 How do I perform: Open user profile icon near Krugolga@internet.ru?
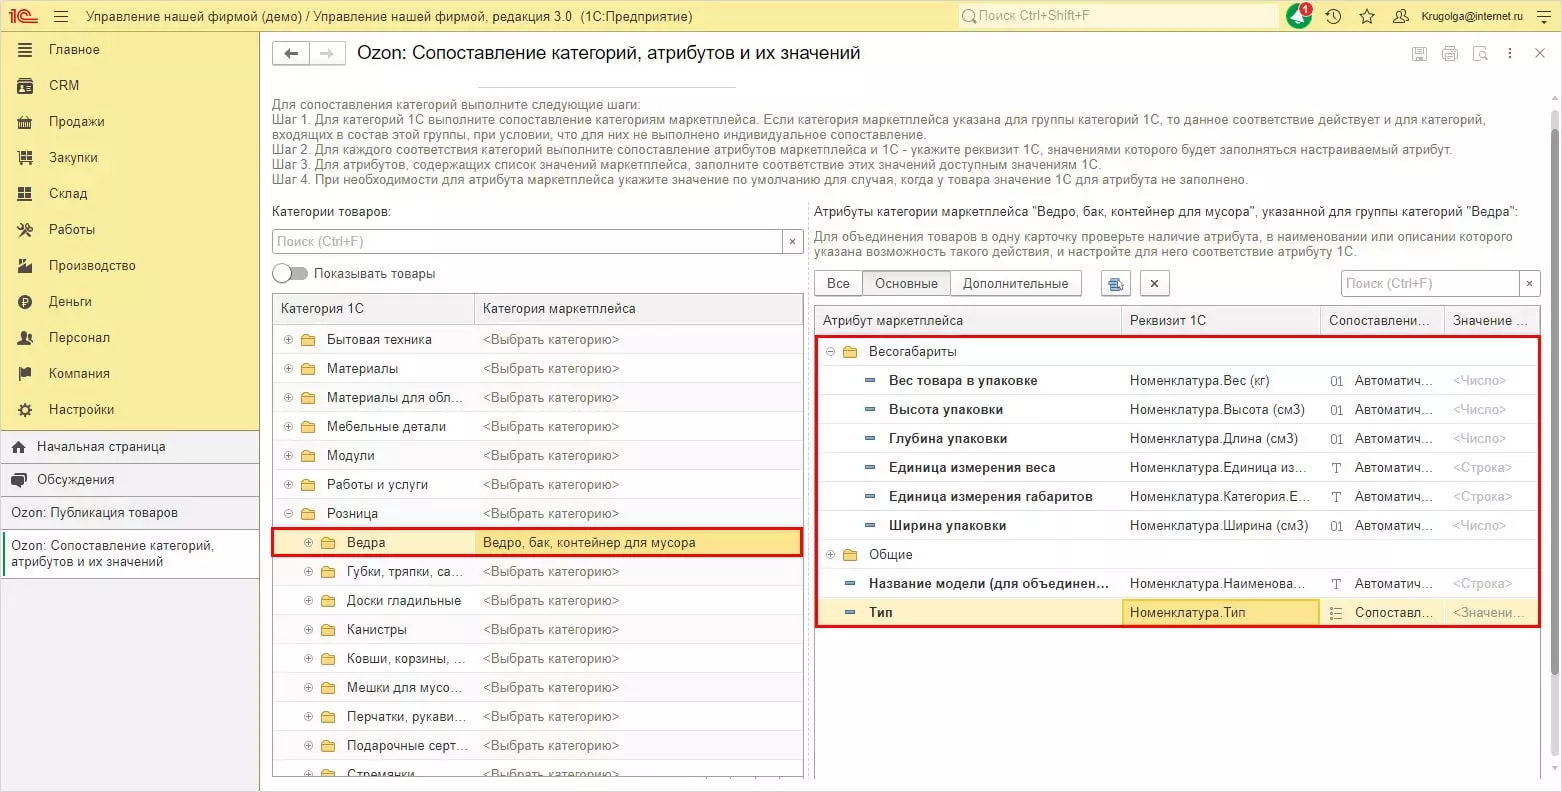coord(1401,16)
